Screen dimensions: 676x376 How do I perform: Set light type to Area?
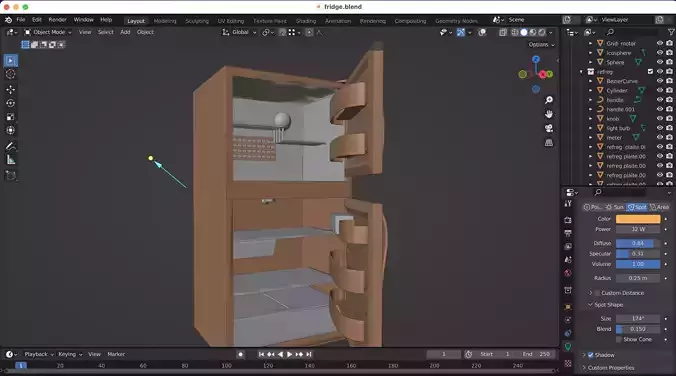(659, 207)
